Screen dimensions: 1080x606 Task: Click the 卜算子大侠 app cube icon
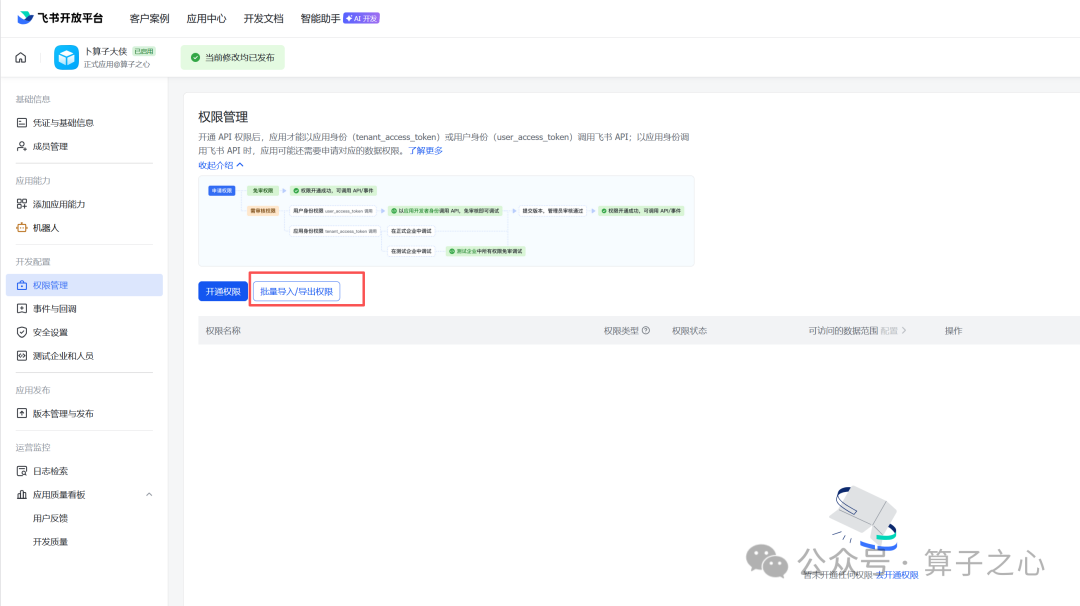(66, 57)
